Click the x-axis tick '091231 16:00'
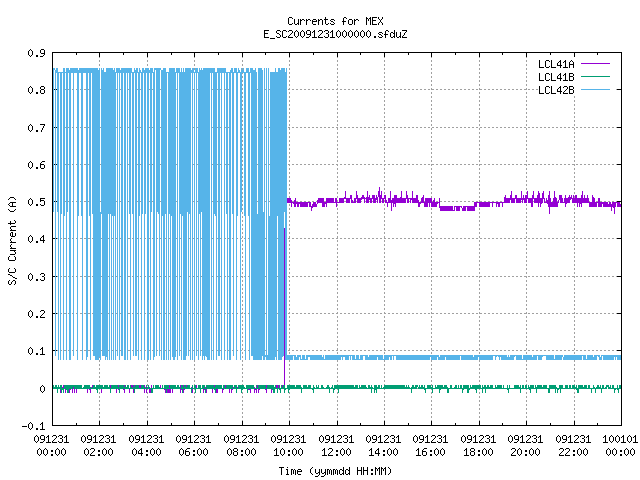 (430, 446)
